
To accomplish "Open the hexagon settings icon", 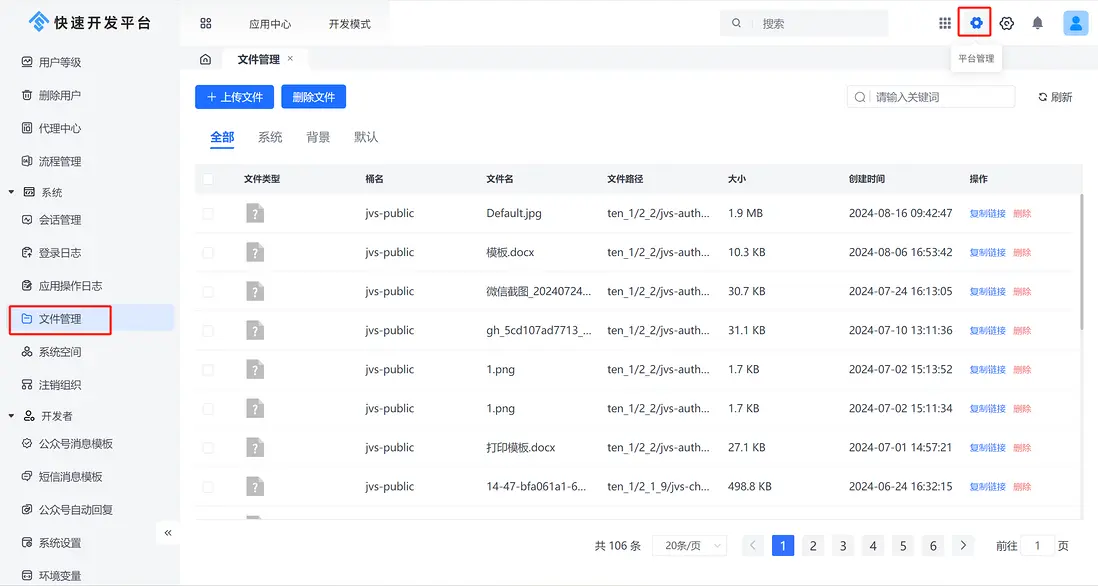I will 1006,23.
